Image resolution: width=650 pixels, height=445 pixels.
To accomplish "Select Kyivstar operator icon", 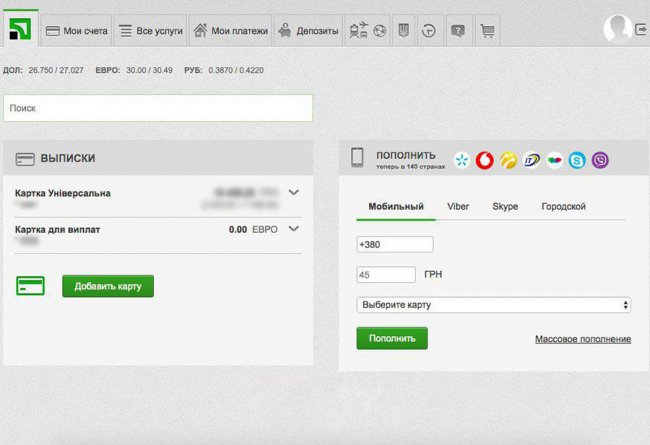I will pyautogui.click(x=462, y=160).
